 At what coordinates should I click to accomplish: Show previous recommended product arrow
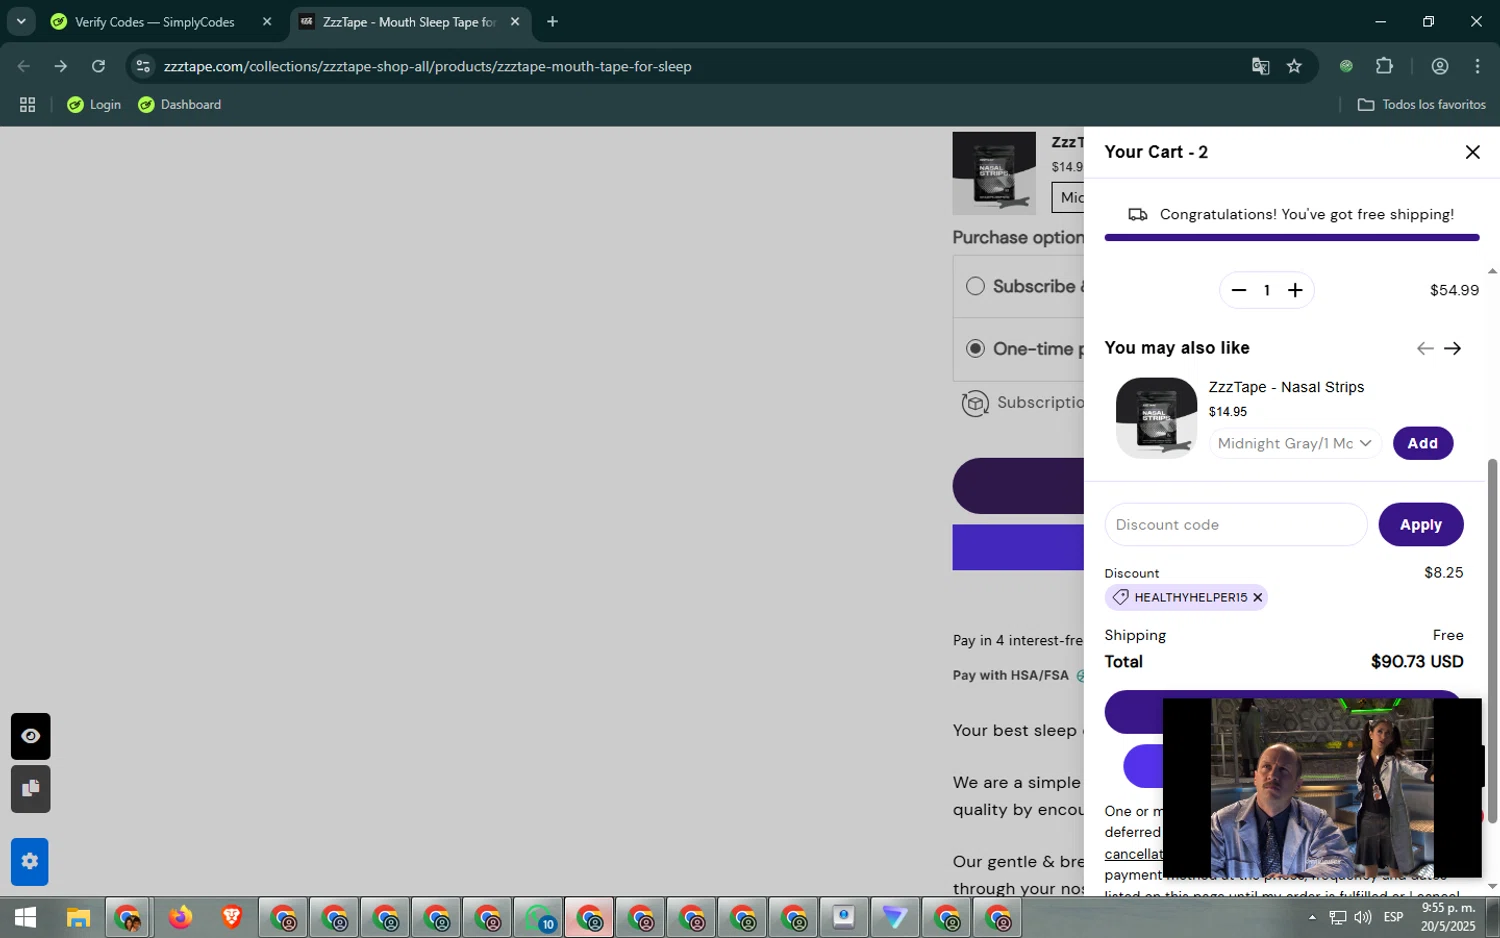point(1425,348)
